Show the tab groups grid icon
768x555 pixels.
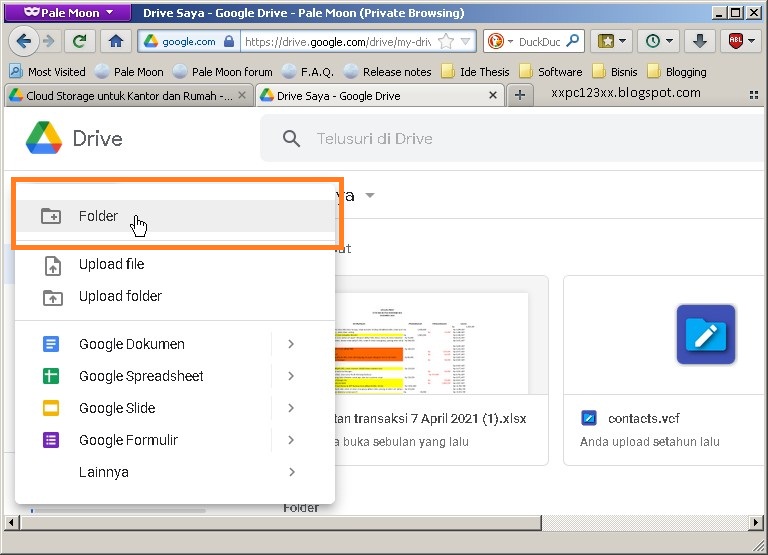[x=754, y=96]
